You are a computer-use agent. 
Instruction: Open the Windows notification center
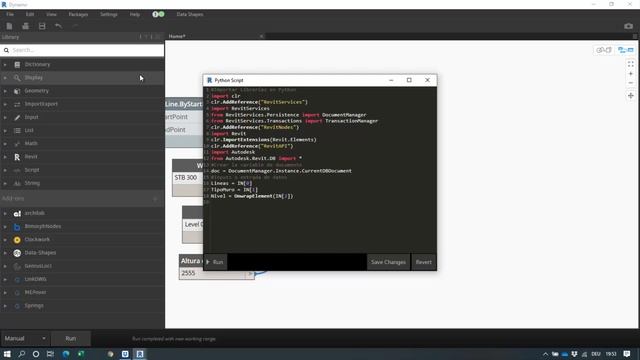tap(627, 354)
